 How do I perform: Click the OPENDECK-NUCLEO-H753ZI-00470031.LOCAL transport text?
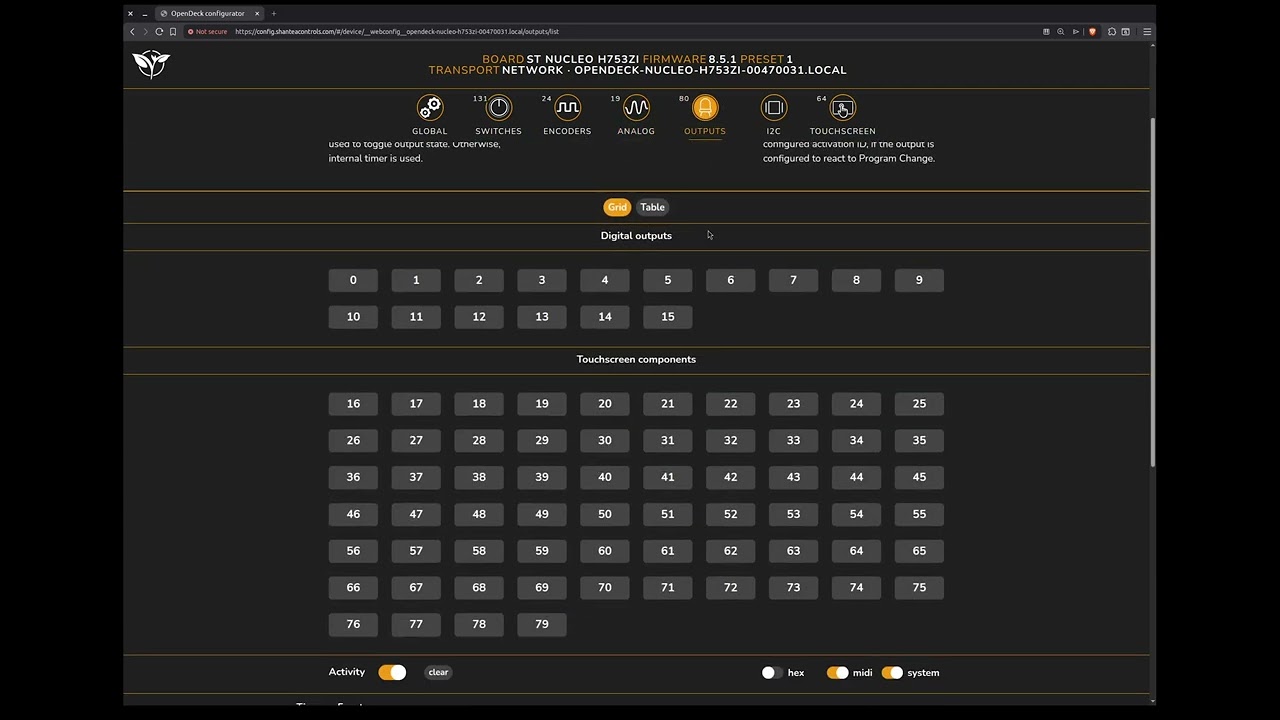click(710, 71)
